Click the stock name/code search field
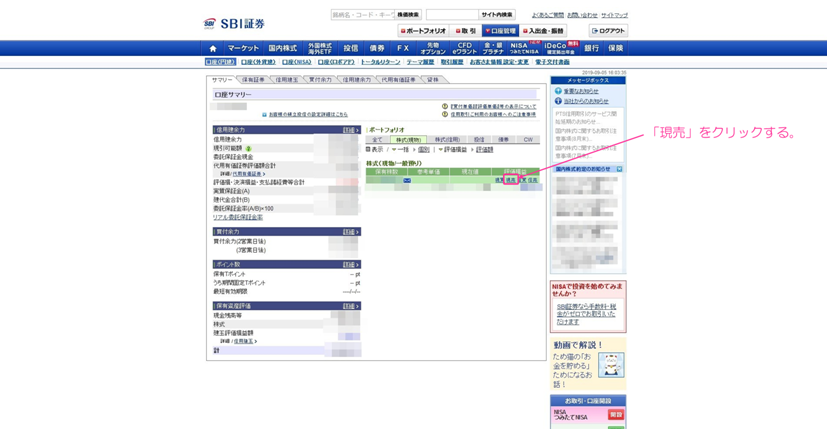Screen dimensions: 827x436 [362, 15]
